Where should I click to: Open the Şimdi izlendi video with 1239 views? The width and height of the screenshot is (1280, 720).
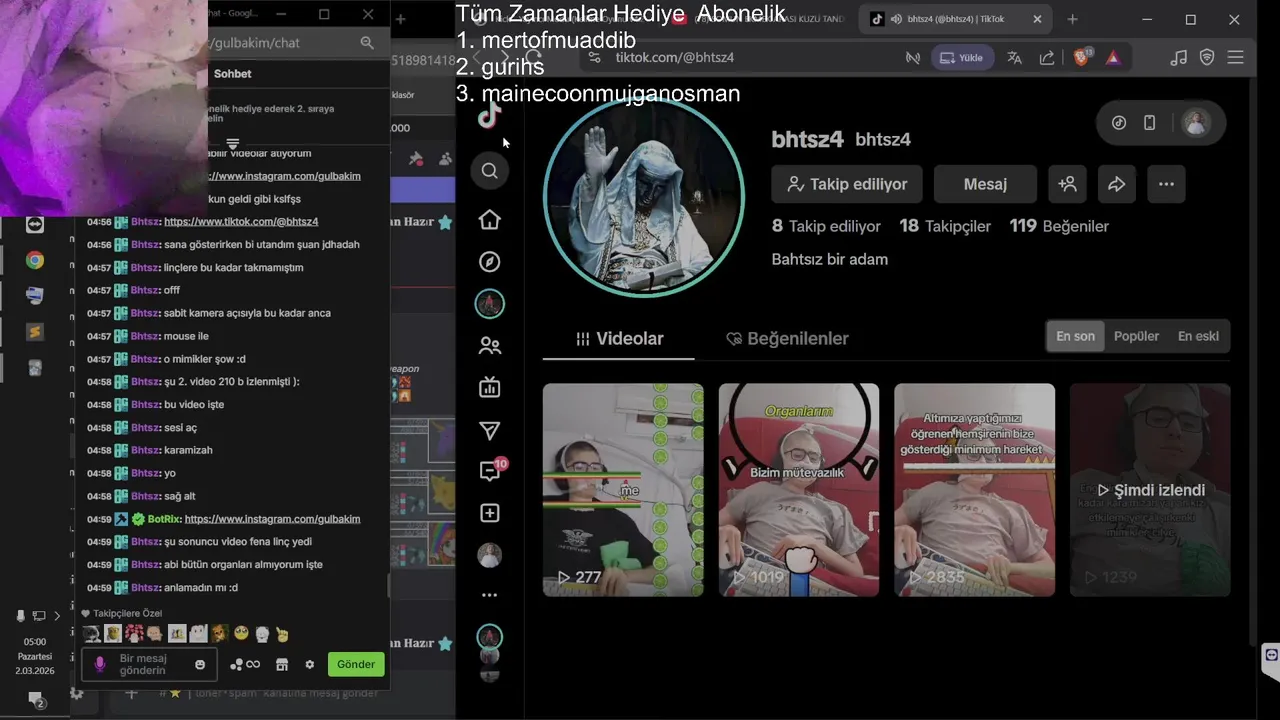(x=1150, y=490)
